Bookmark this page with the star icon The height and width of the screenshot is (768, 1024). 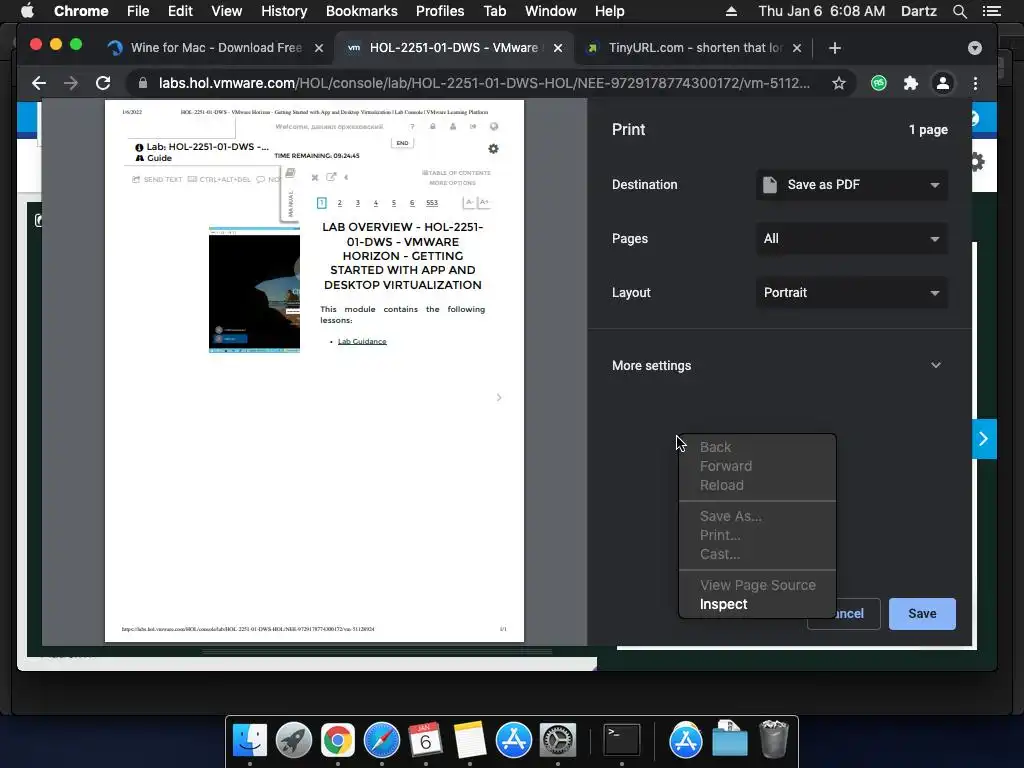pos(839,83)
